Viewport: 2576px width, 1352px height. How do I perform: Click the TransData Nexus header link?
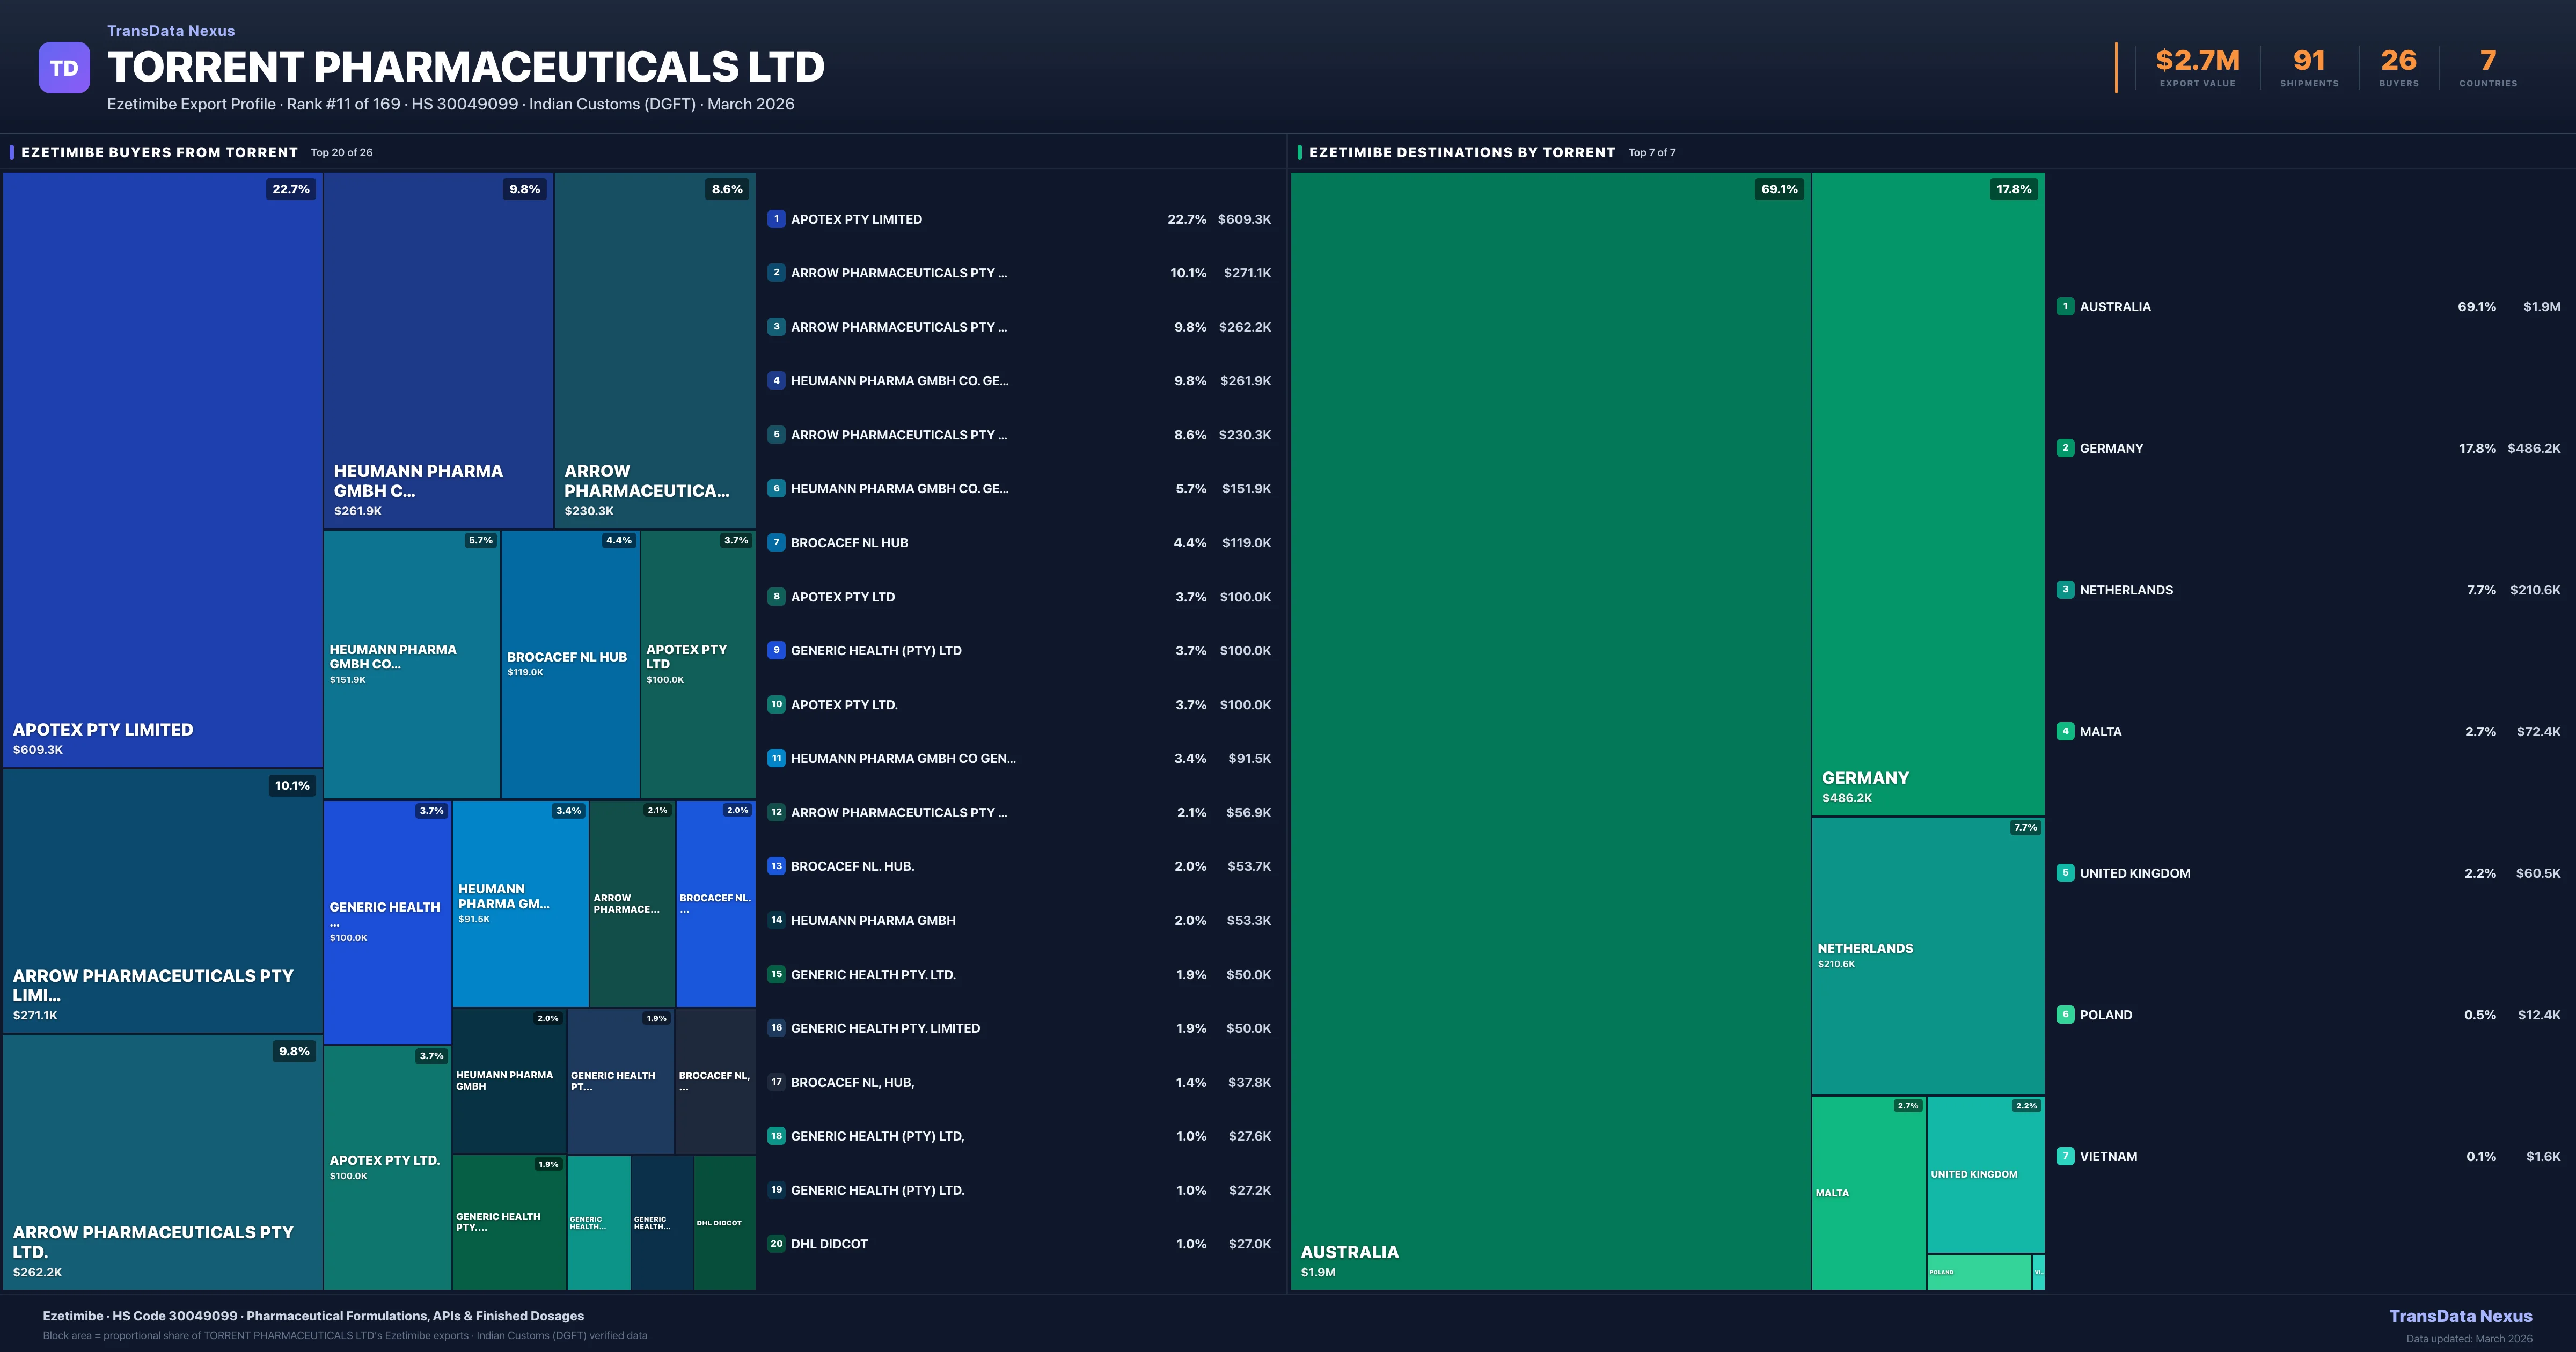pos(171,31)
